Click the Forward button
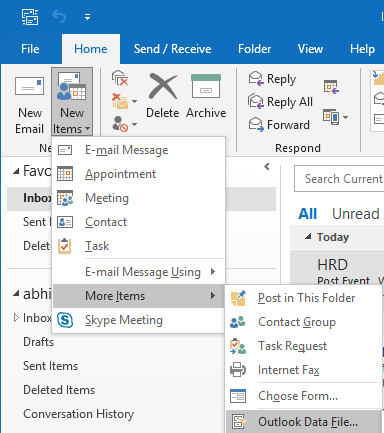Image resolution: width=384 pixels, height=433 pixels. coord(279,124)
